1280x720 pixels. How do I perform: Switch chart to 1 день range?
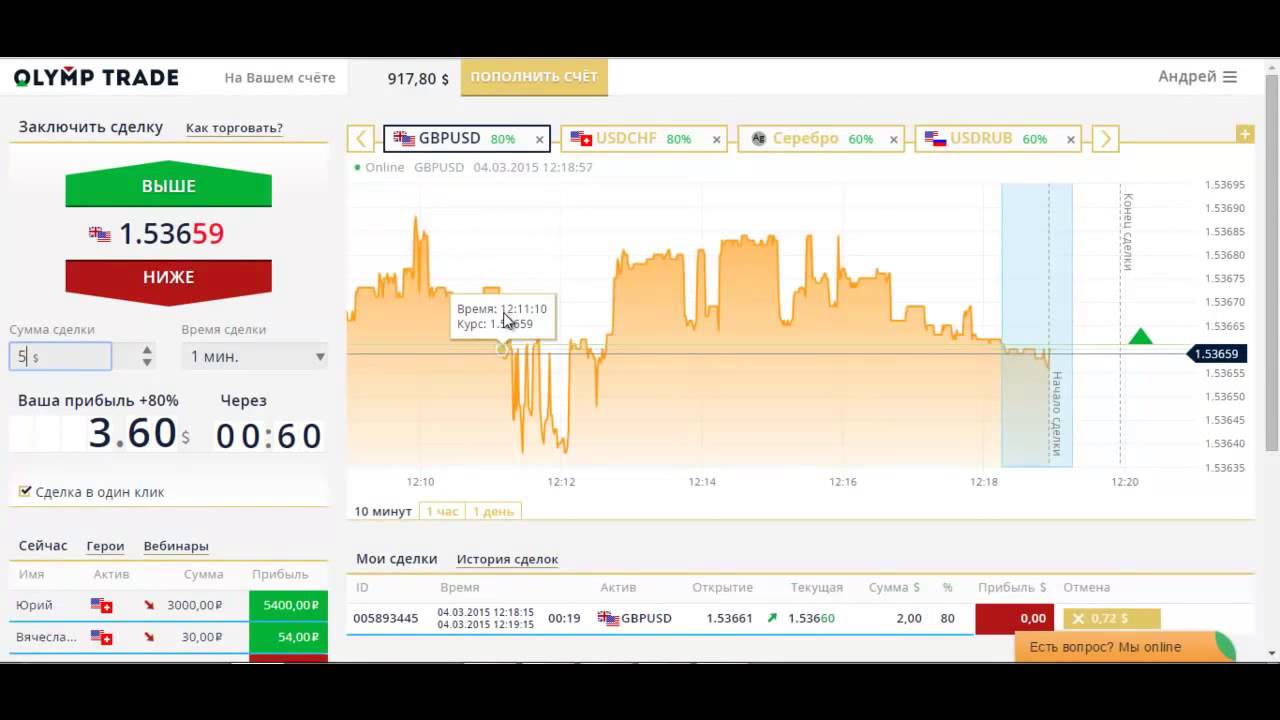pyautogui.click(x=493, y=511)
